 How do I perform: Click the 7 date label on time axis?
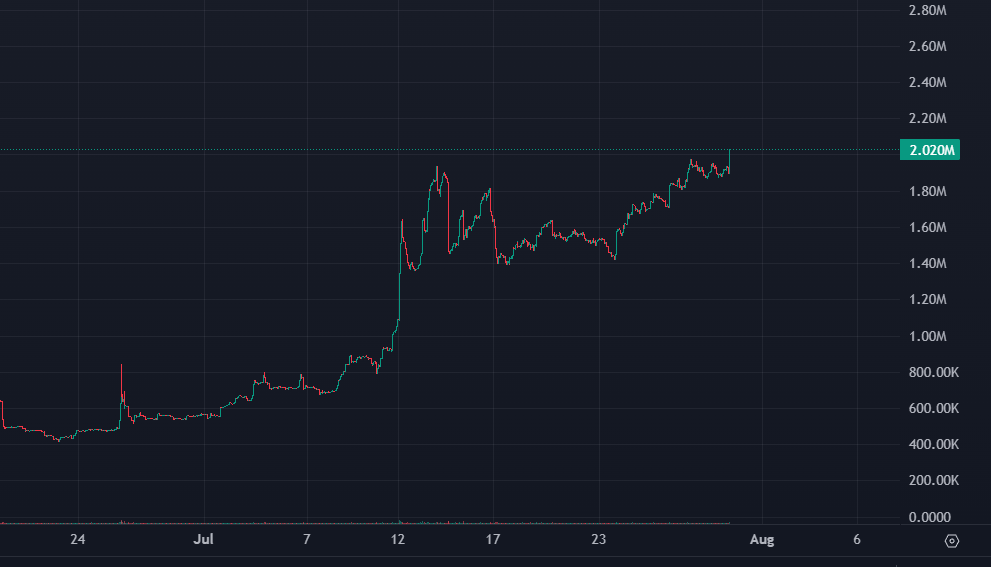307,539
